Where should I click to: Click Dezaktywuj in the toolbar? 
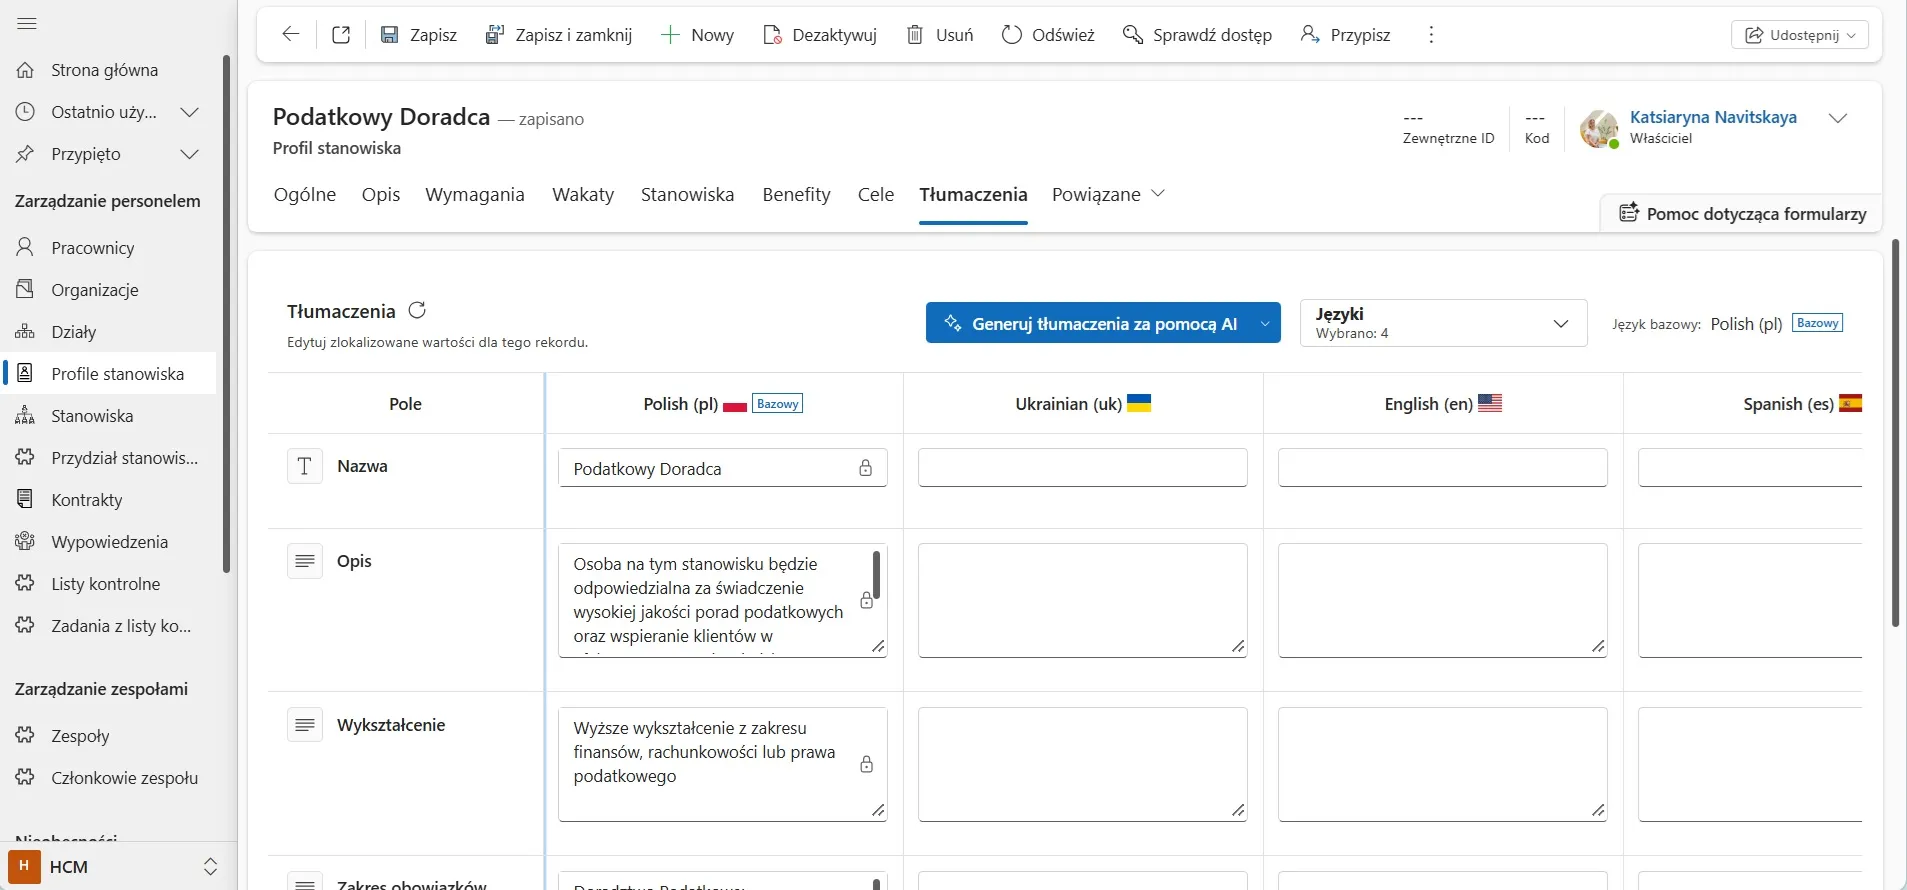pos(820,35)
